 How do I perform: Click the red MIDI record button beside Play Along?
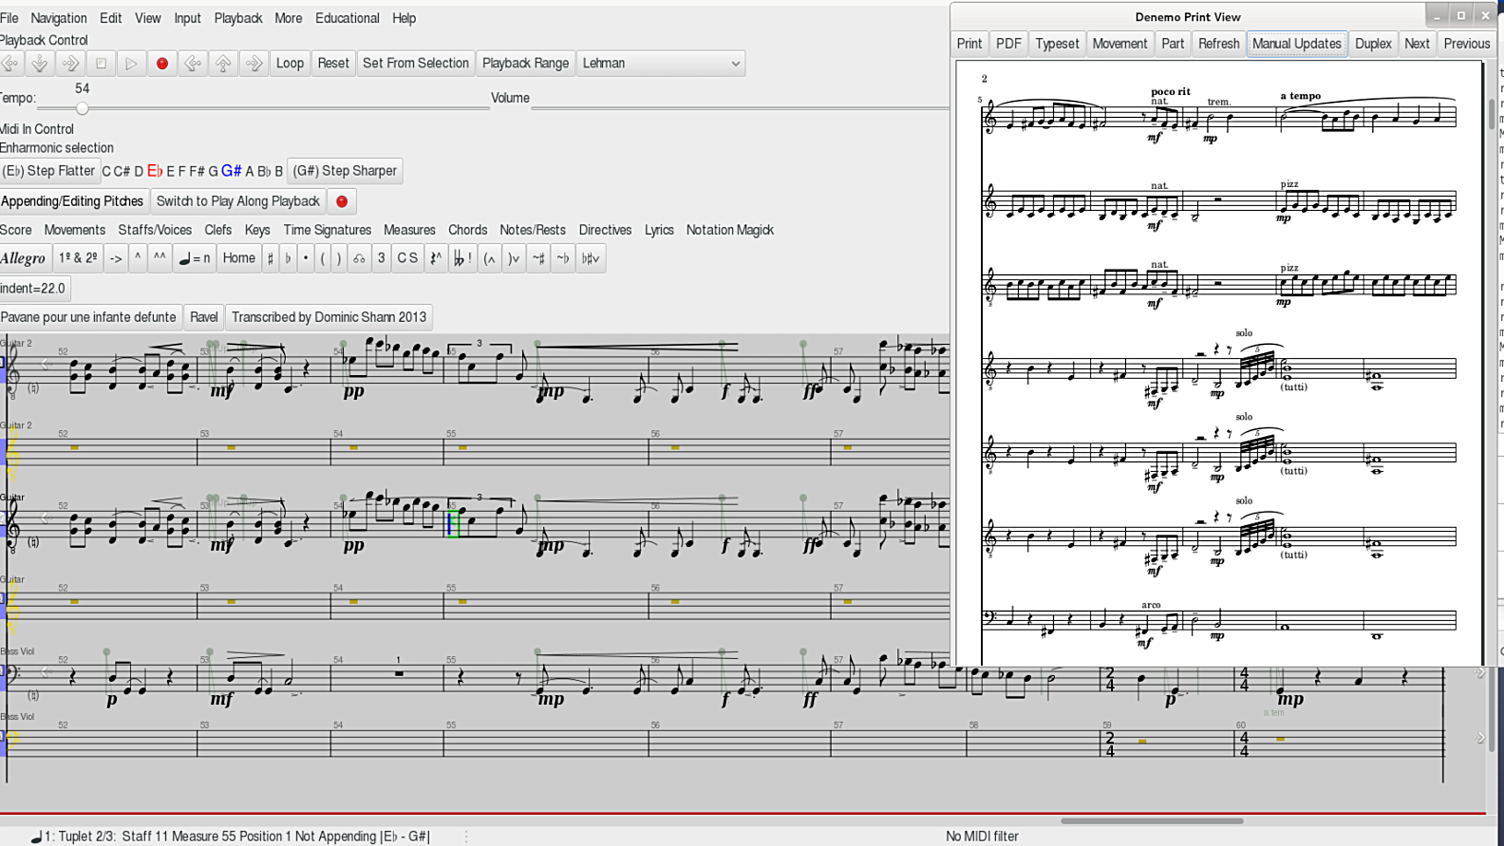click(342, 201)
